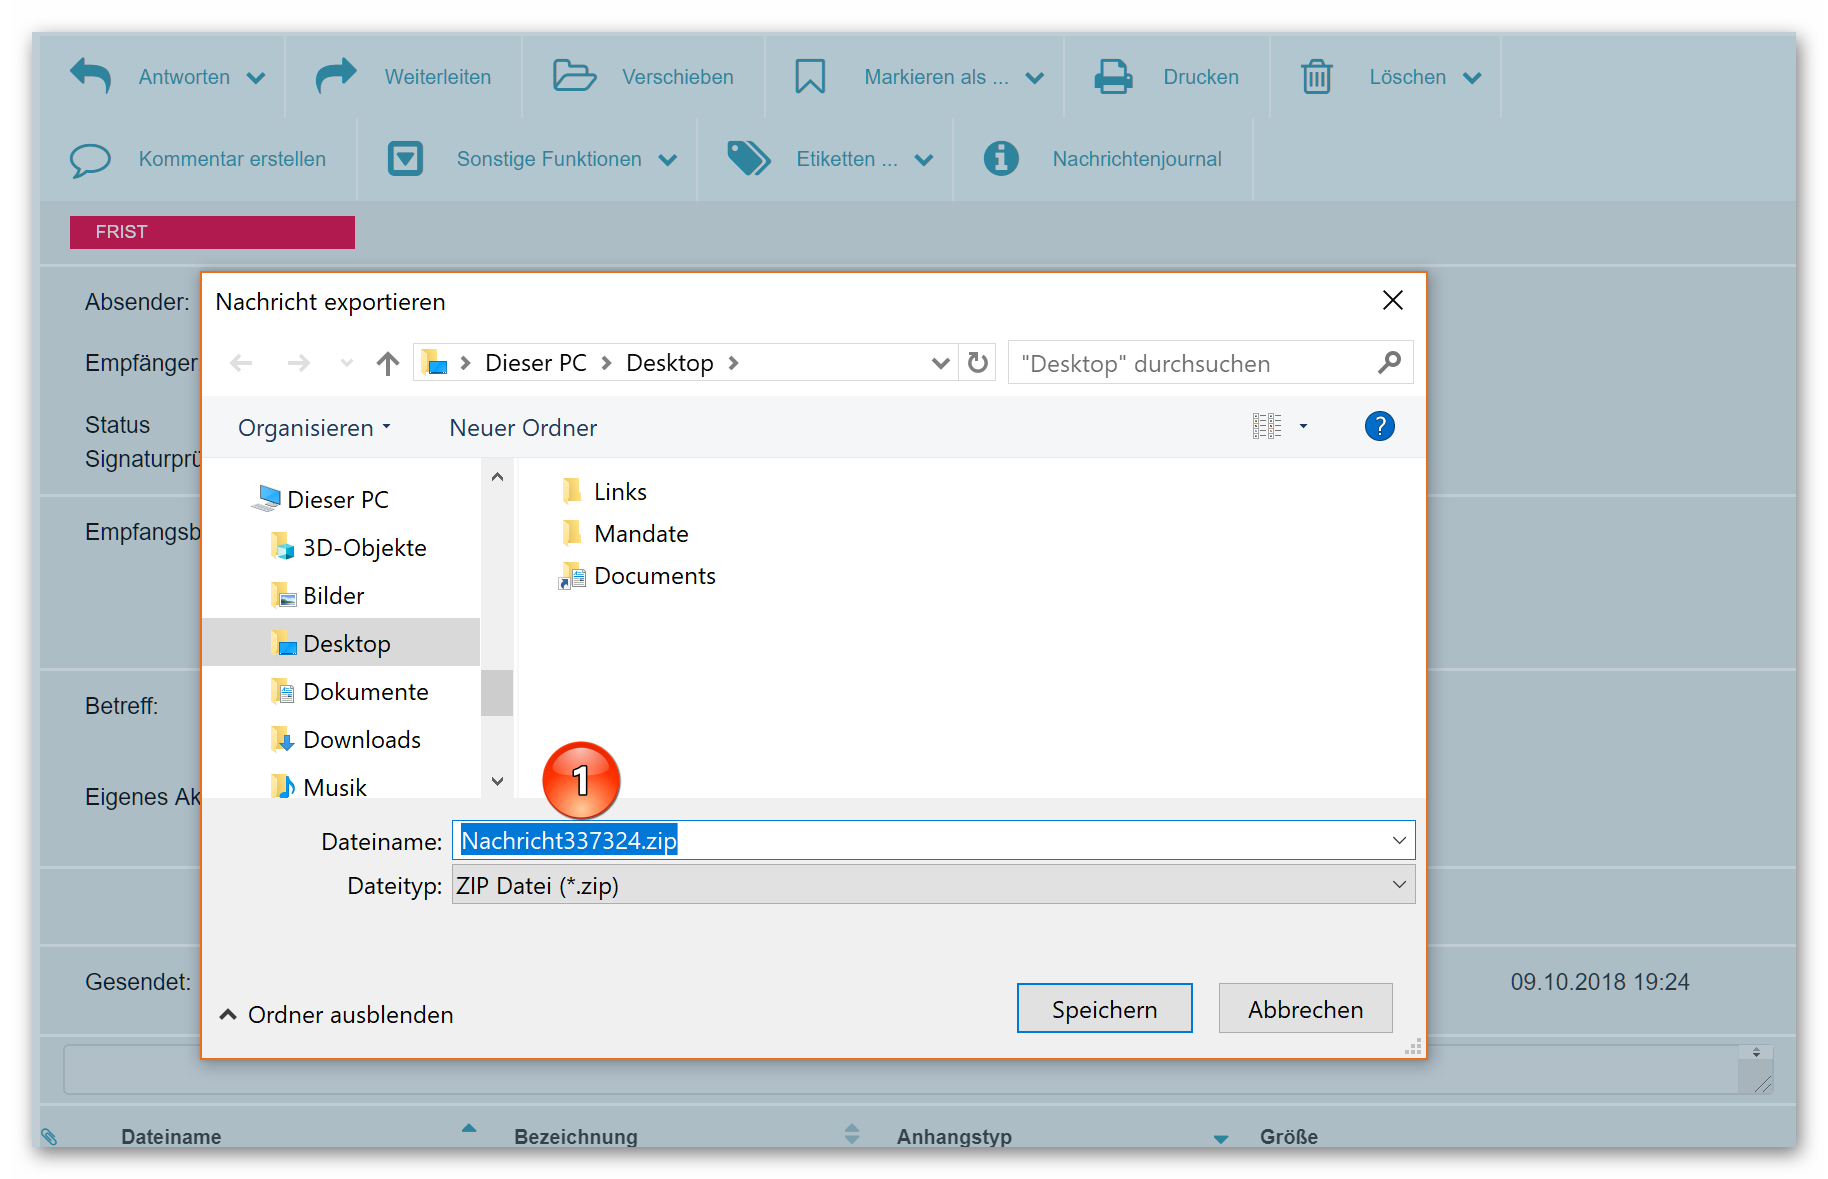Collapse folders via Ordner ausblenden
The image size is (1828, 1179).
(x=336, y=1015)
